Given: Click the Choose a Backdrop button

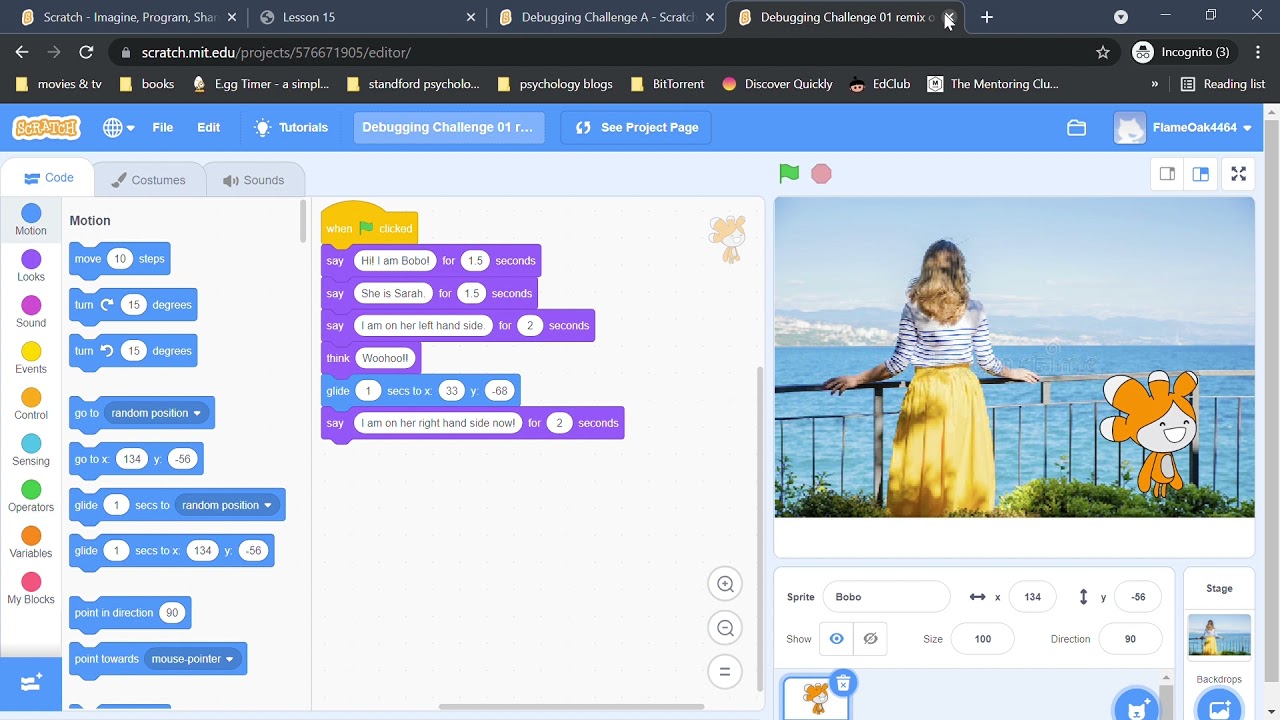Looking at the screenshot, I should (x=1219, y=708).
